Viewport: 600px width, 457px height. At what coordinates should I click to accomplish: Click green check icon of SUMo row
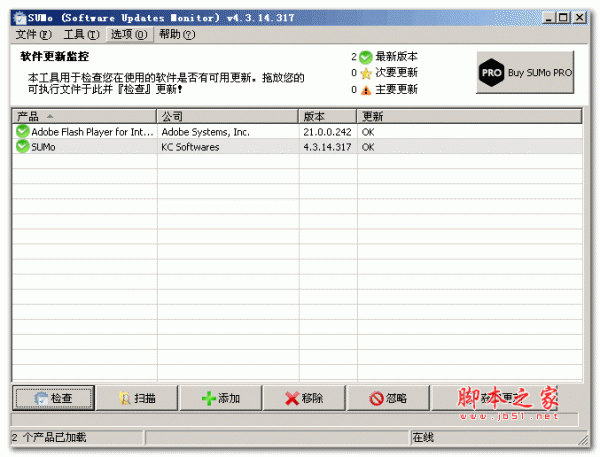tap(23, 147)
